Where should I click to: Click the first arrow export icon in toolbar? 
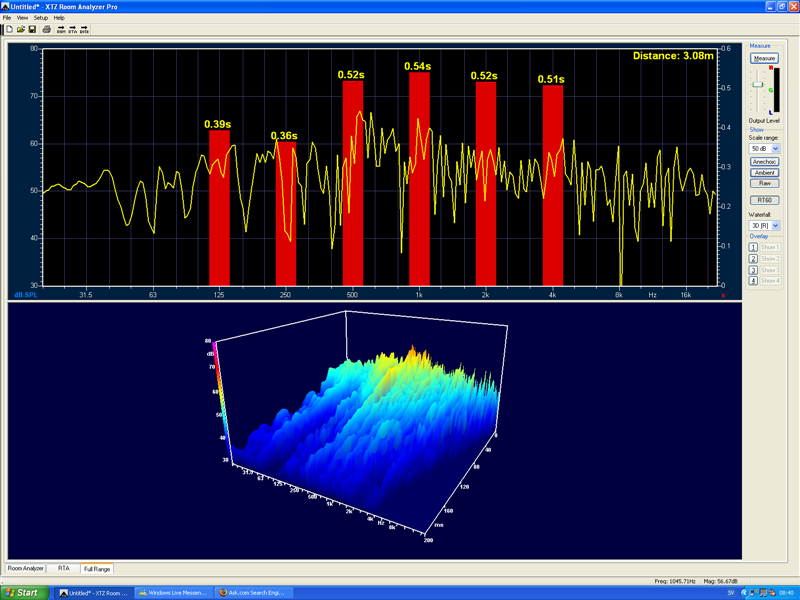coord(61,30)
